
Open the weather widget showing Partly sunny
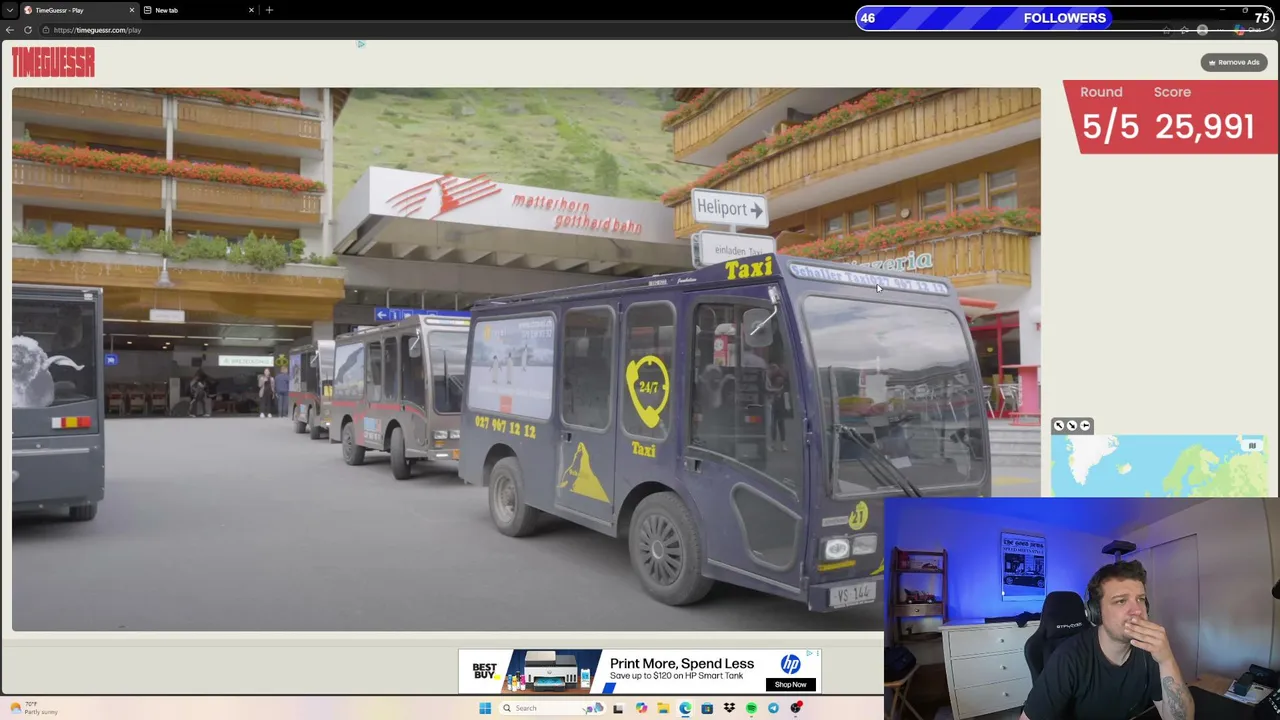tap(34, 708)
